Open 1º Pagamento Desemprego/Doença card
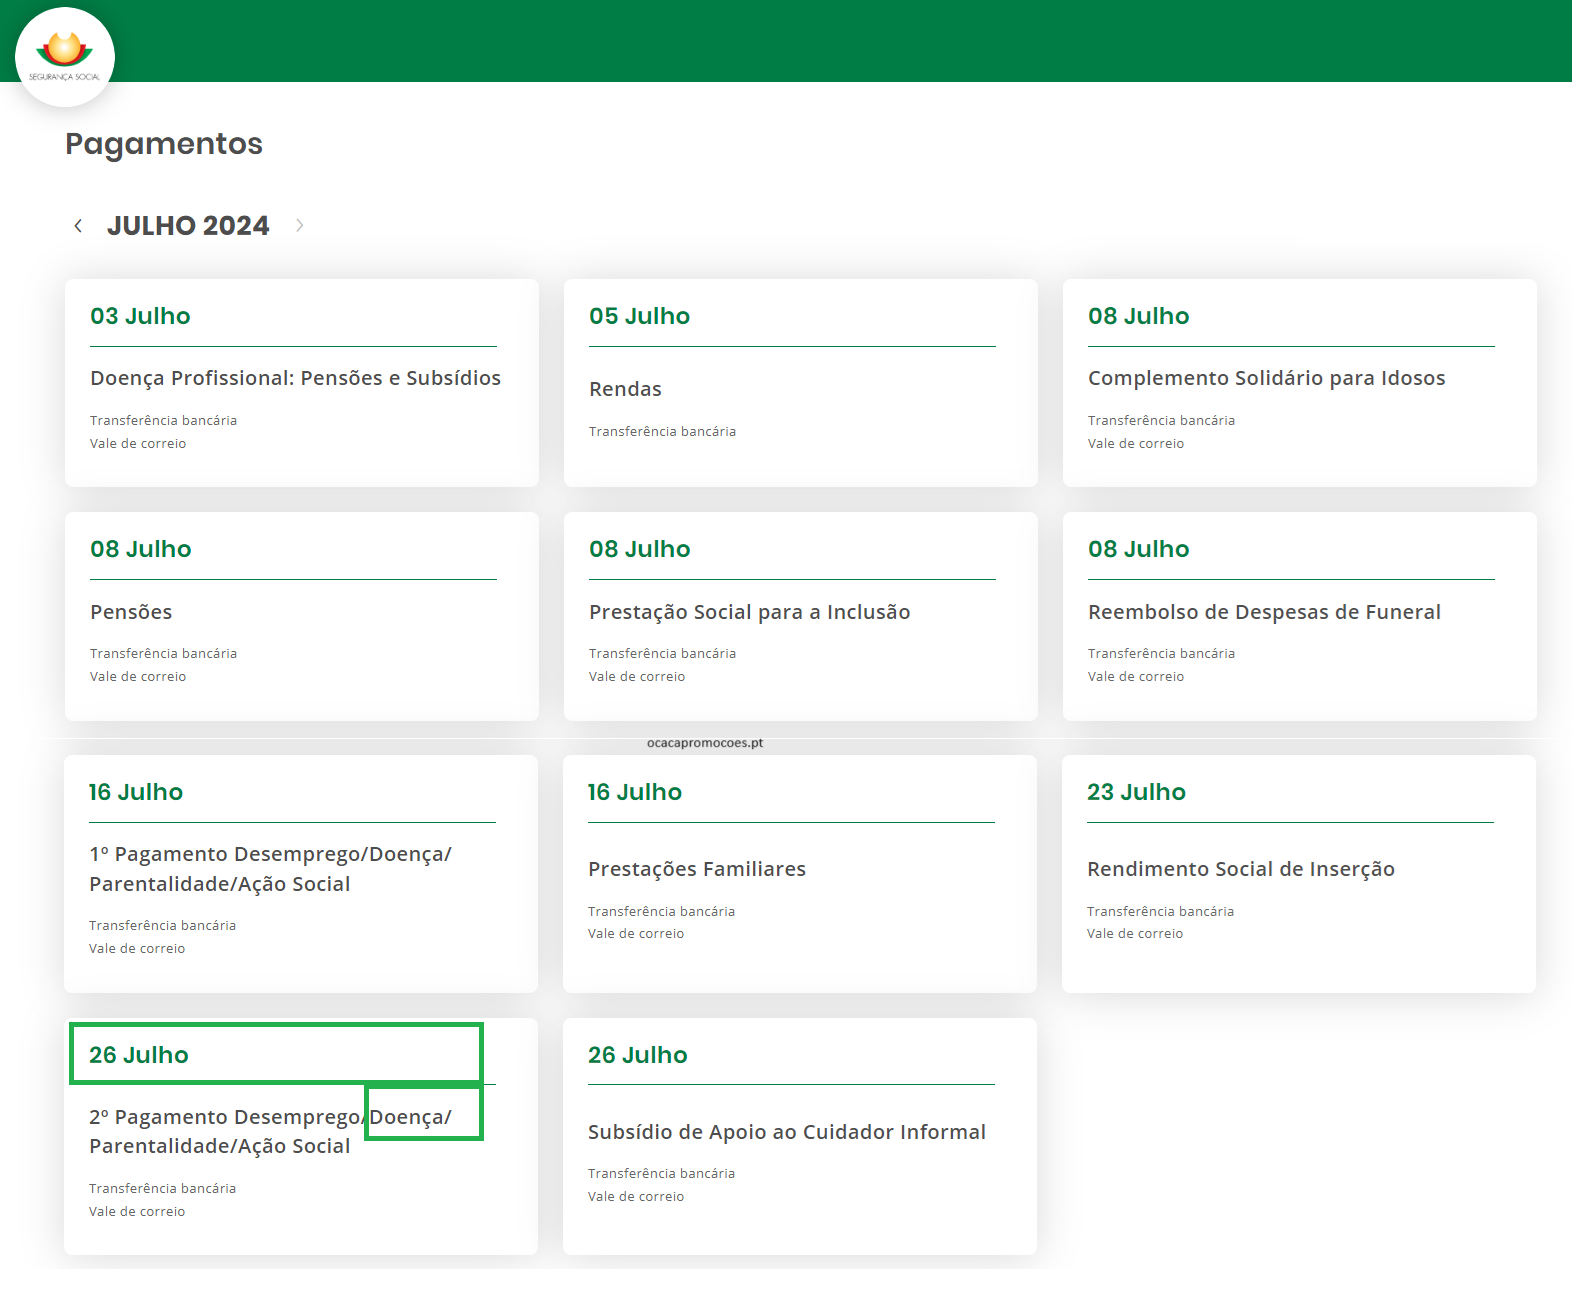Screen dimensions: 1572x1297 pyautogui.click(x=270, y=869)
